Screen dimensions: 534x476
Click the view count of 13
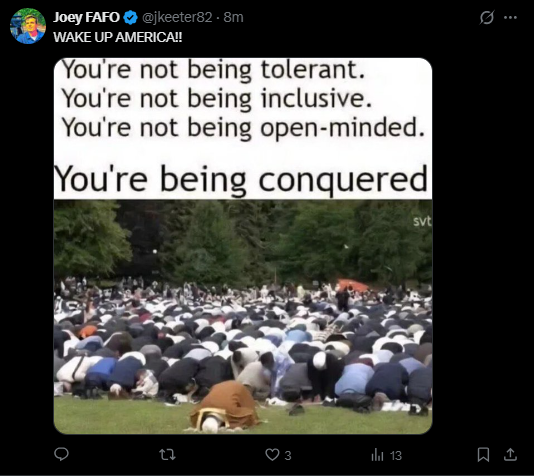point(396,455)
